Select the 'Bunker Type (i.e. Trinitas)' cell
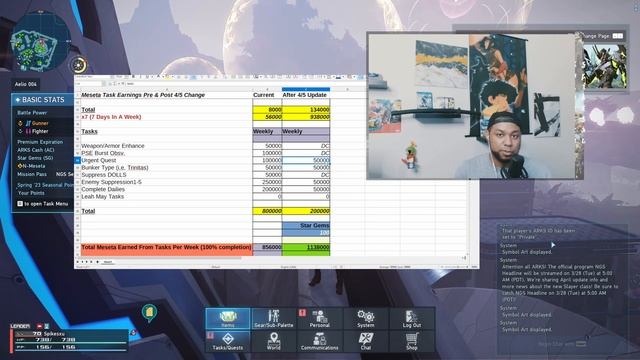The image size is (640, 360). [x=167, y=167]
